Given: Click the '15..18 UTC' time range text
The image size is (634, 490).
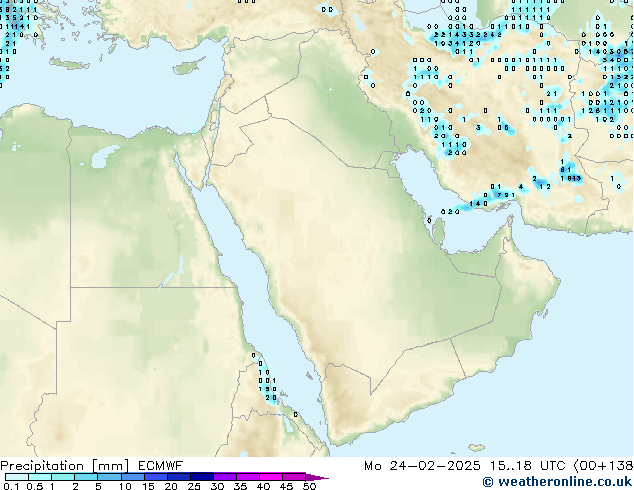Looking at the screenshot, I should (528, 466).
